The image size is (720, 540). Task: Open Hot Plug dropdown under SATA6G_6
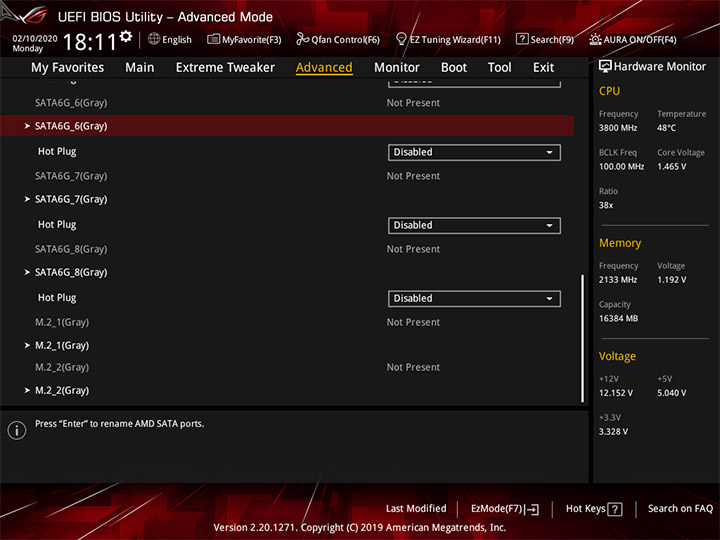click(474, 152)
